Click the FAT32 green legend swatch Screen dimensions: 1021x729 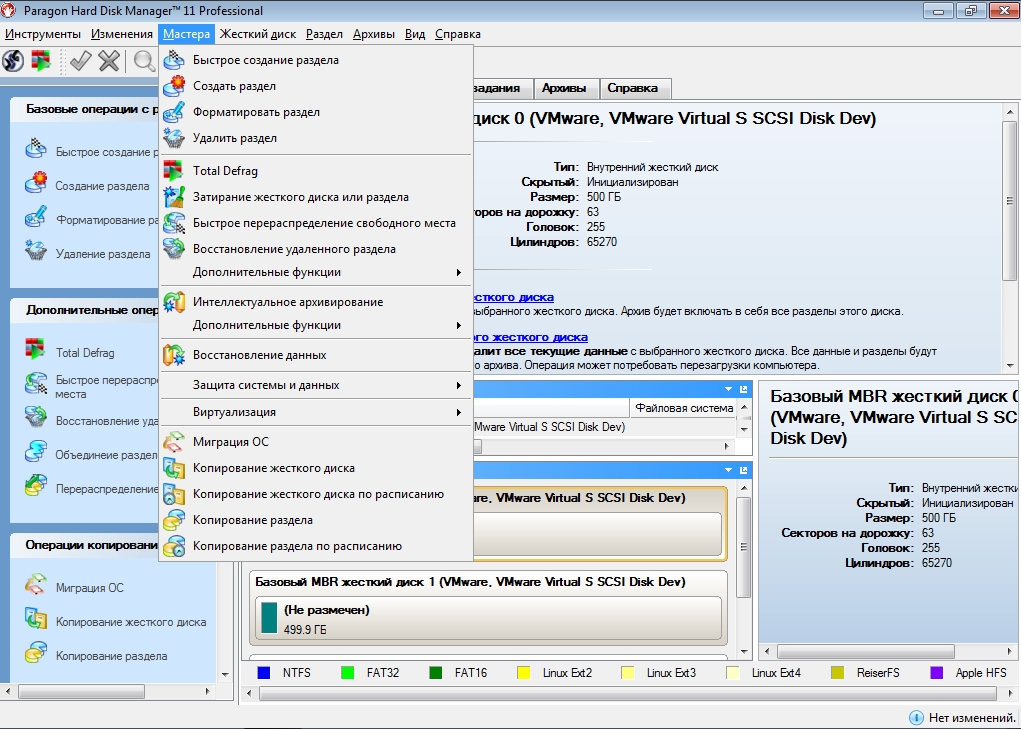coord(348,673)
